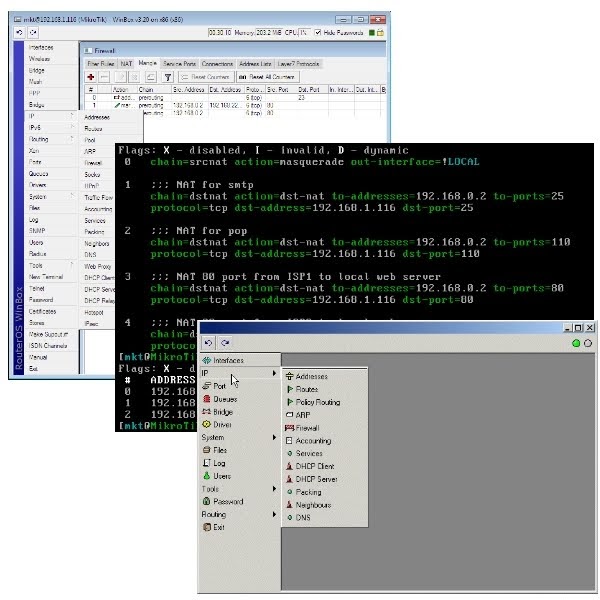Click the uptime field showing 00:30:10
Screen dimensions: 600x600
[x=220, y=33]
